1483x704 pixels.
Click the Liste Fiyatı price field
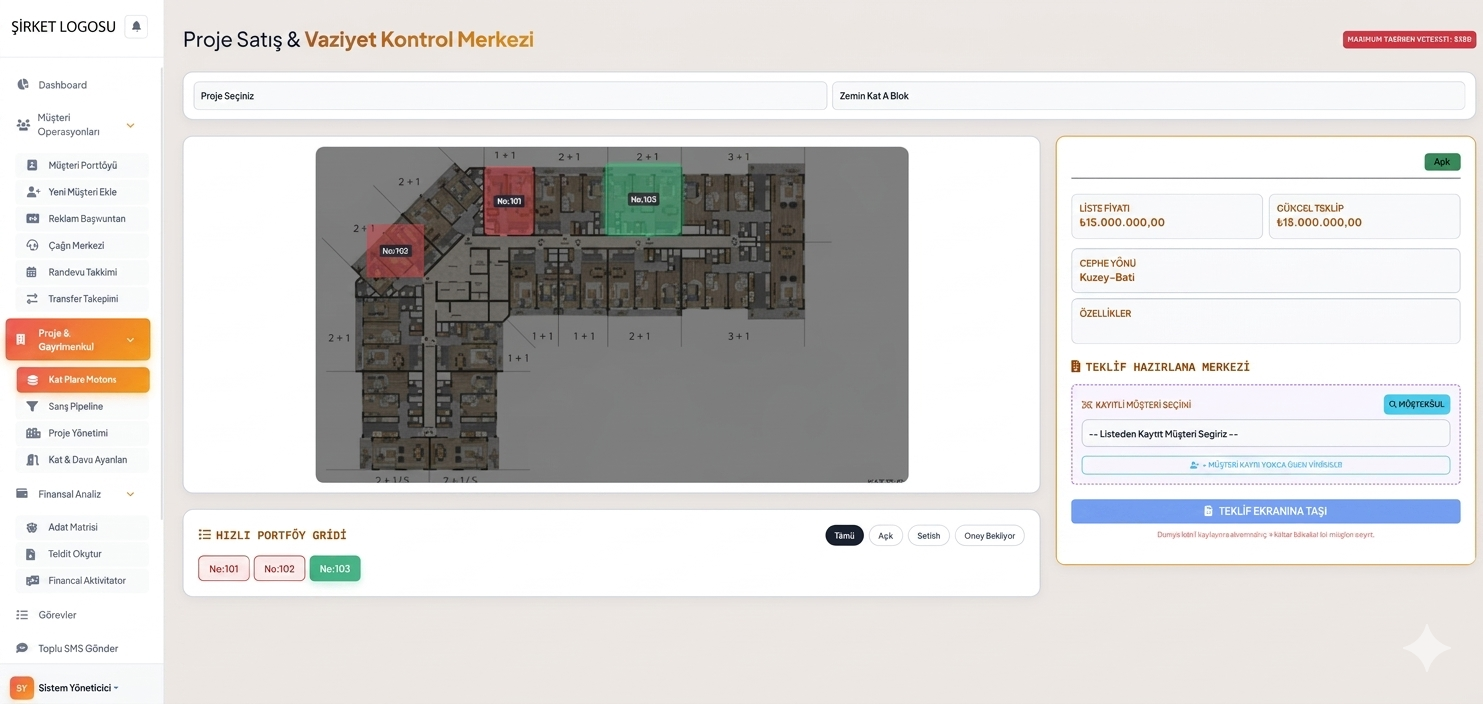1166,216
